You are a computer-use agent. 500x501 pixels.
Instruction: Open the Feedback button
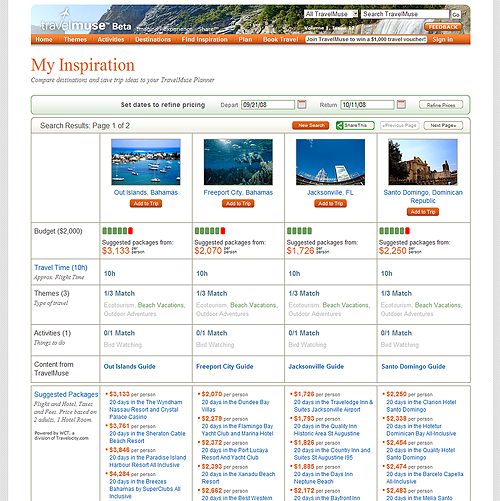(443, 27)
